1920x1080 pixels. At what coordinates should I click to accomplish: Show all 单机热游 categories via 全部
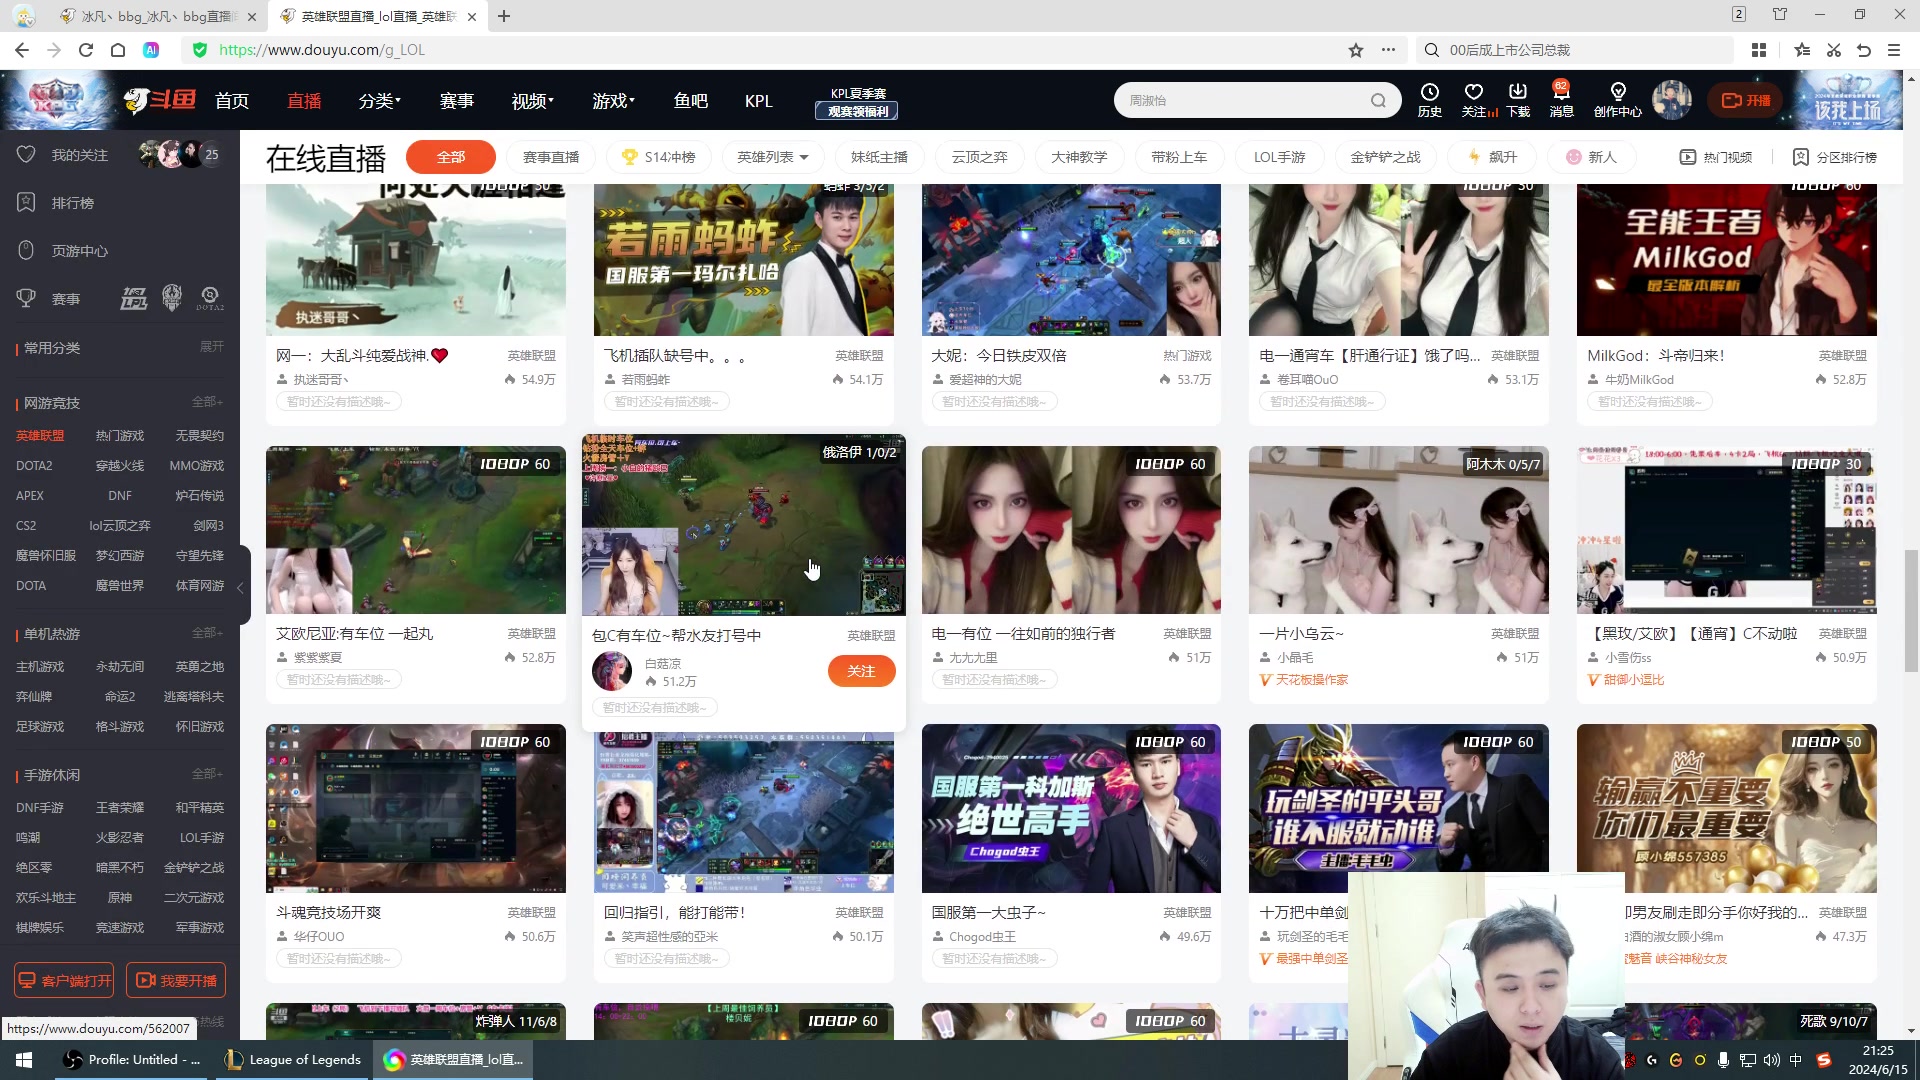[x=207, y=633]
